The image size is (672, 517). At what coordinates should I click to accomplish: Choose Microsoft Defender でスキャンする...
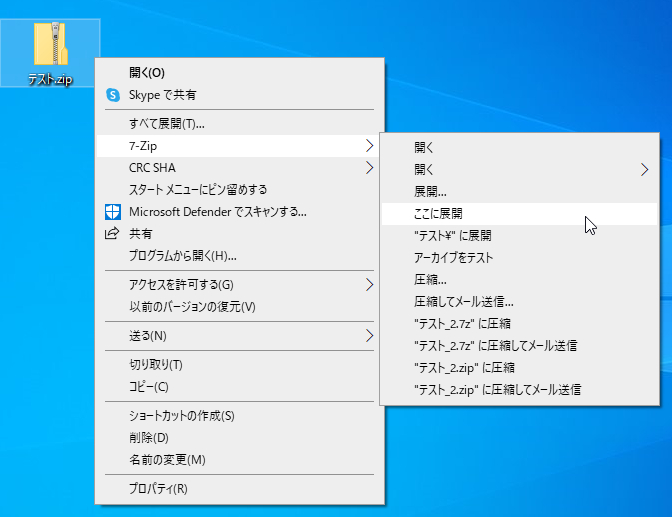click(240, 212)
